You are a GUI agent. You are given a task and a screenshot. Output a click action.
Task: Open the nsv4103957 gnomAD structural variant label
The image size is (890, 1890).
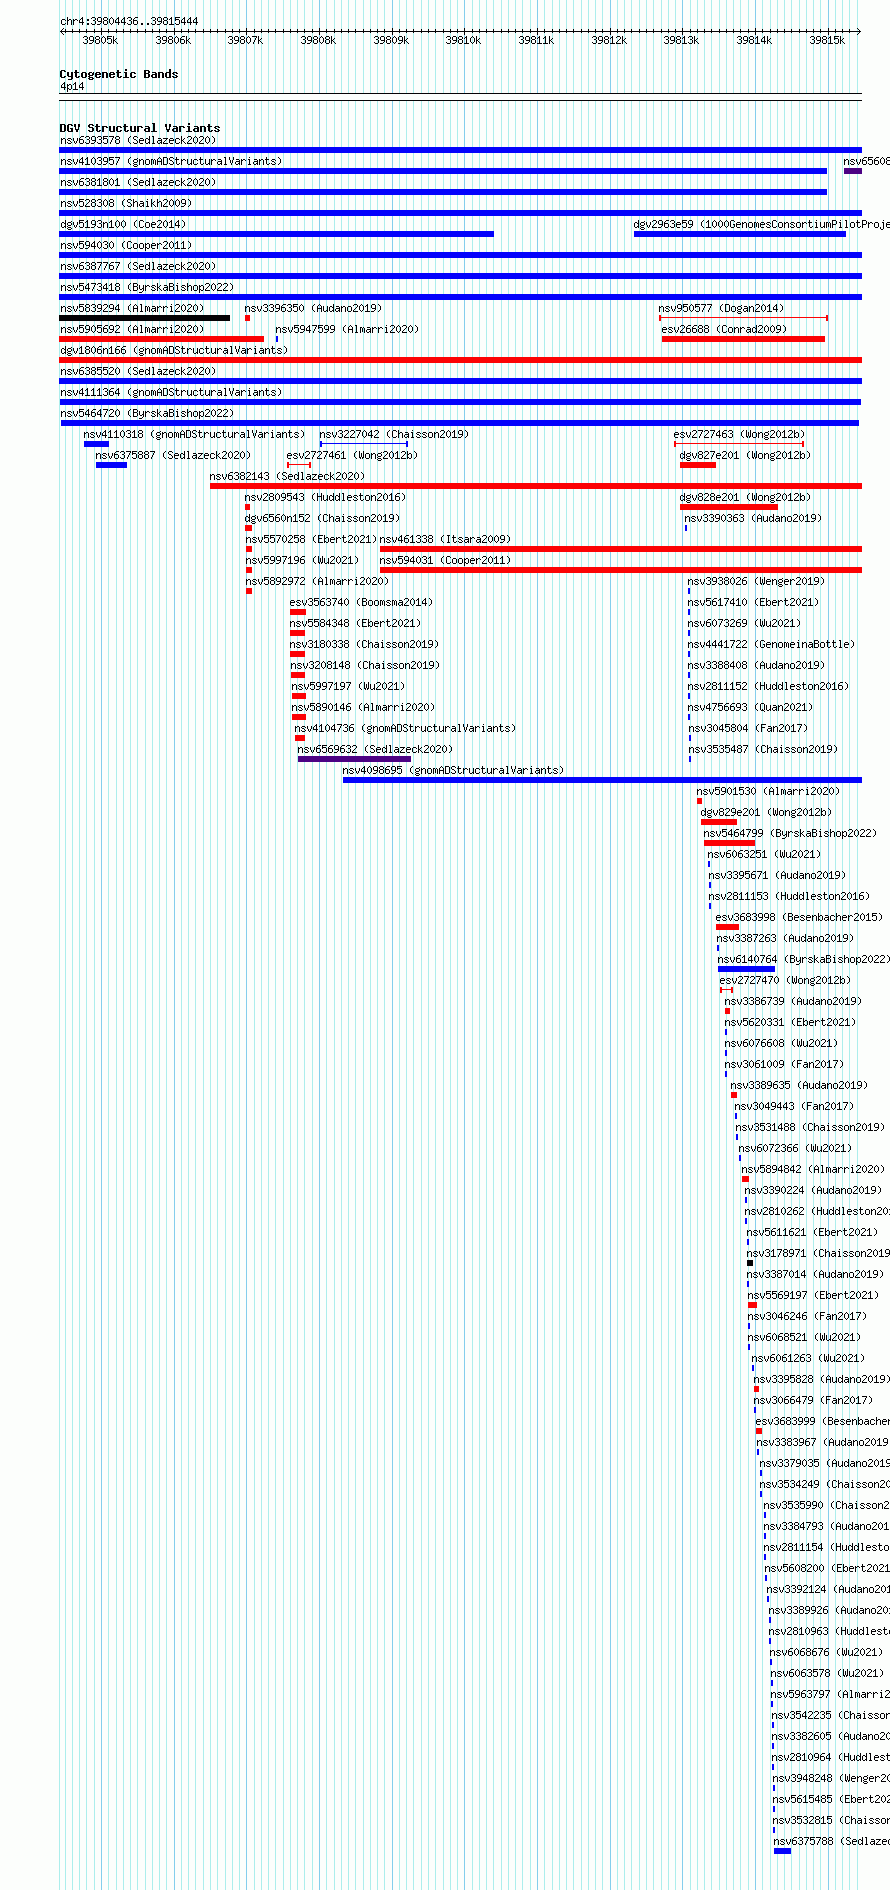point(171,161)
